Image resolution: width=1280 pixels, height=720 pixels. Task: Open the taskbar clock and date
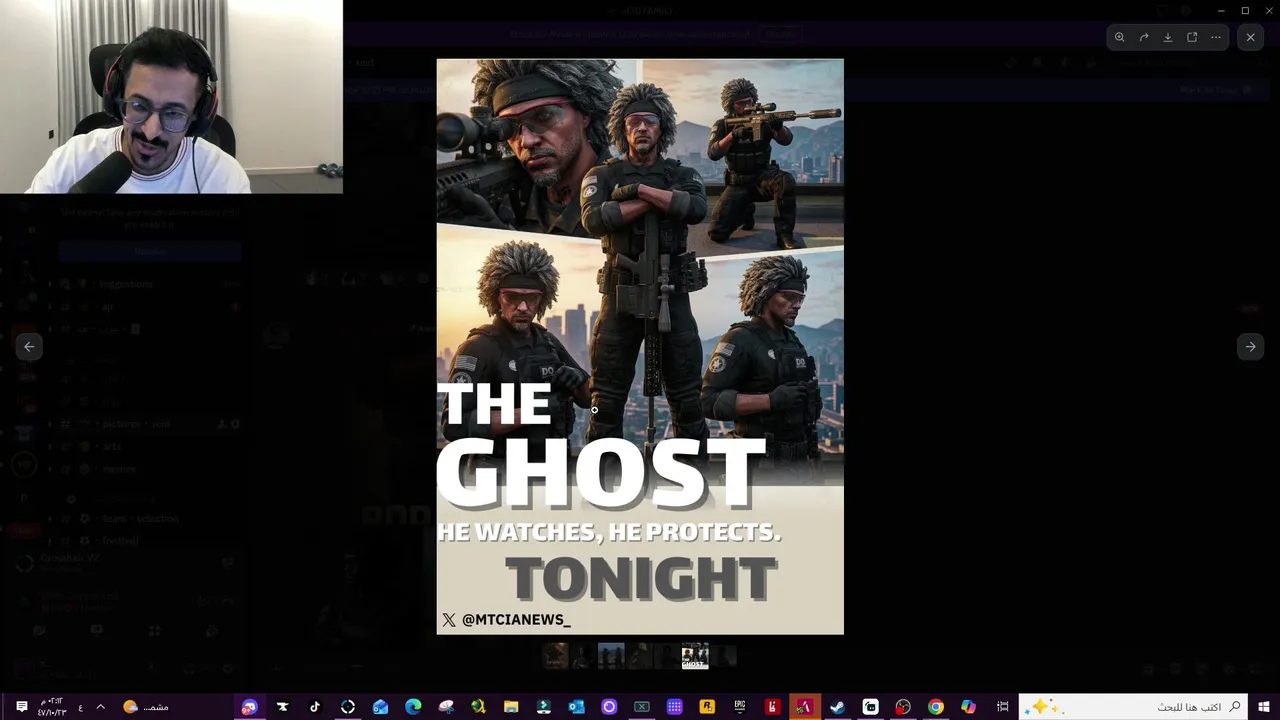pyautogui.click(x=52, y=707)
